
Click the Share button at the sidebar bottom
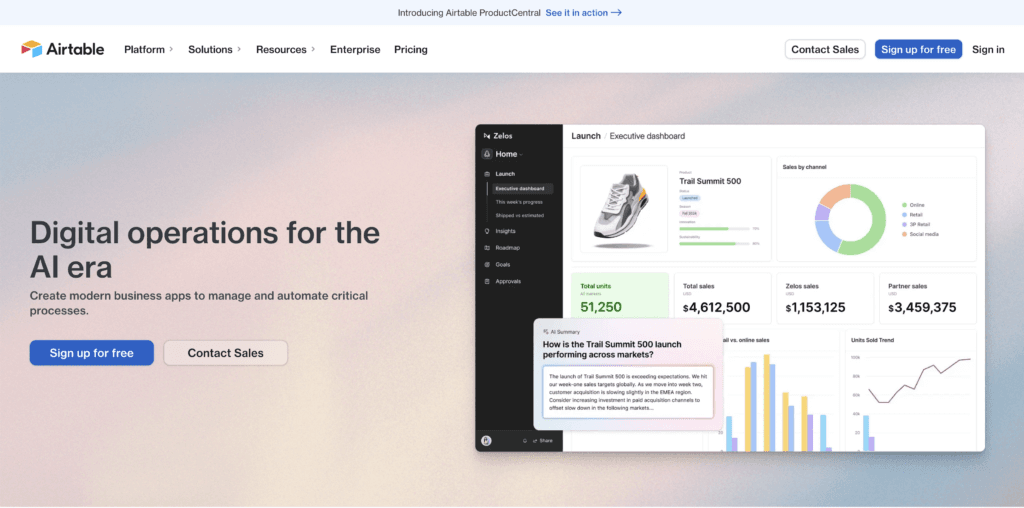[x=543, y=441]
